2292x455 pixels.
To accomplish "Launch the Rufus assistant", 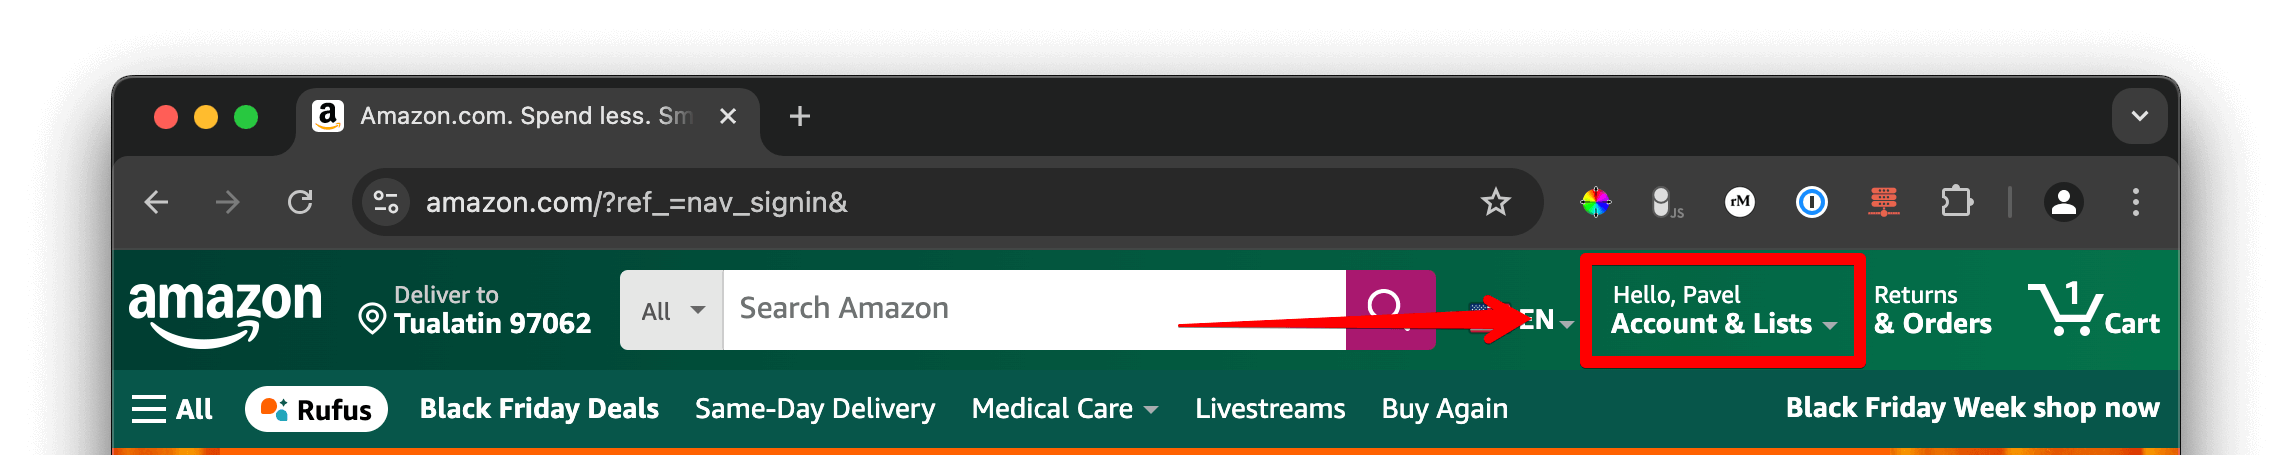I will [x=316, y=409].
